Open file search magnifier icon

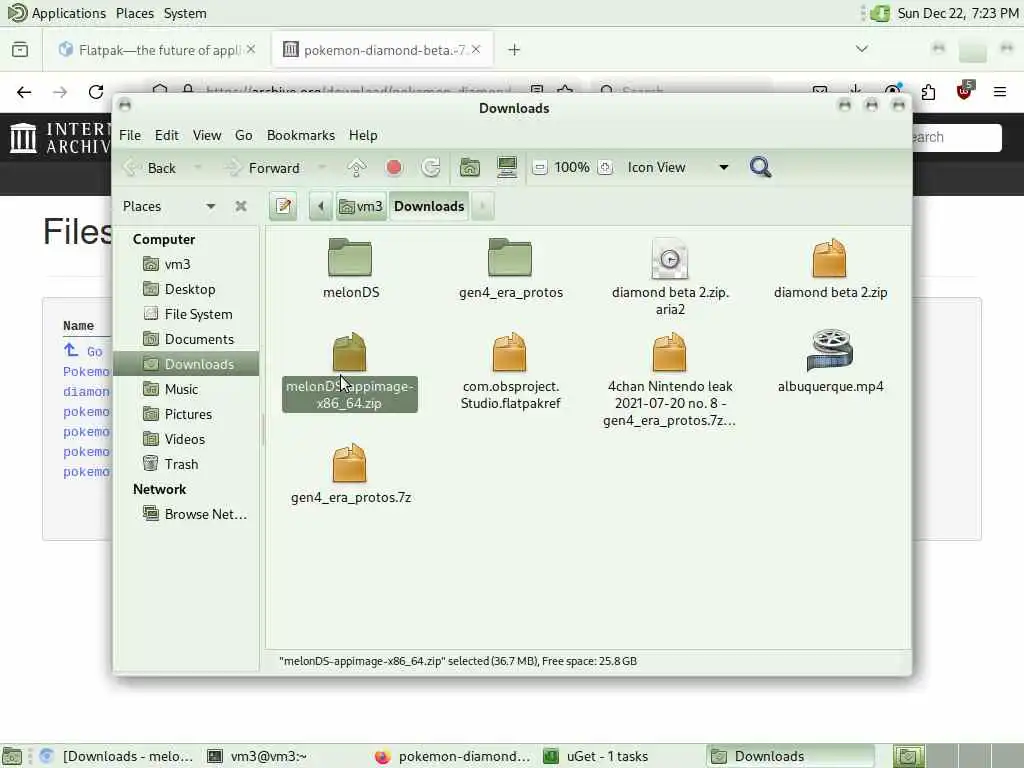760,167
